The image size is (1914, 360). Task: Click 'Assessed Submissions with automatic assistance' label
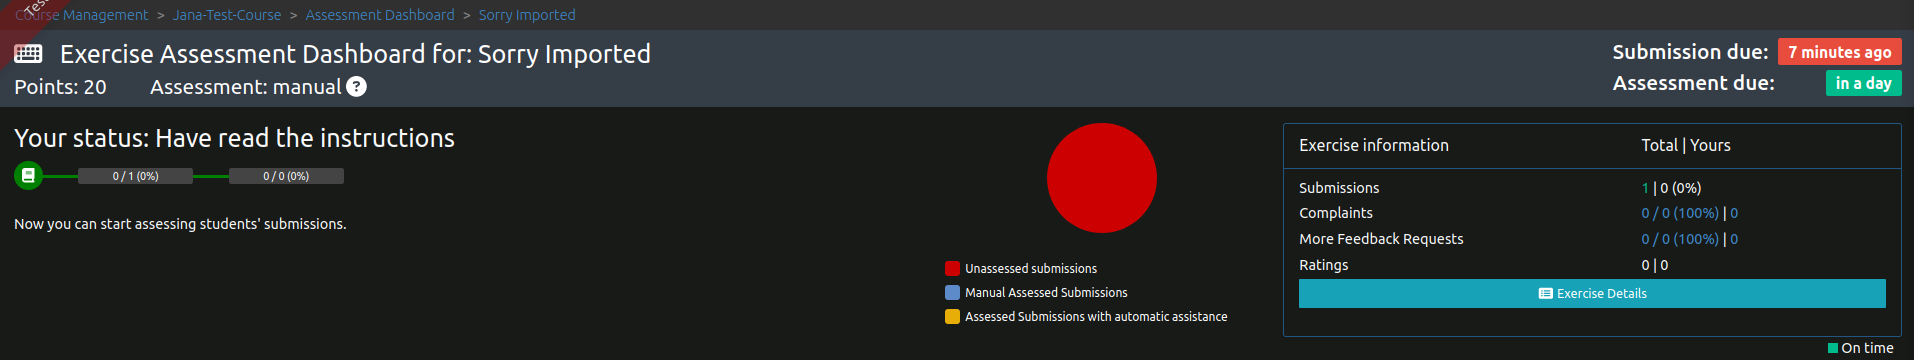1096,316
